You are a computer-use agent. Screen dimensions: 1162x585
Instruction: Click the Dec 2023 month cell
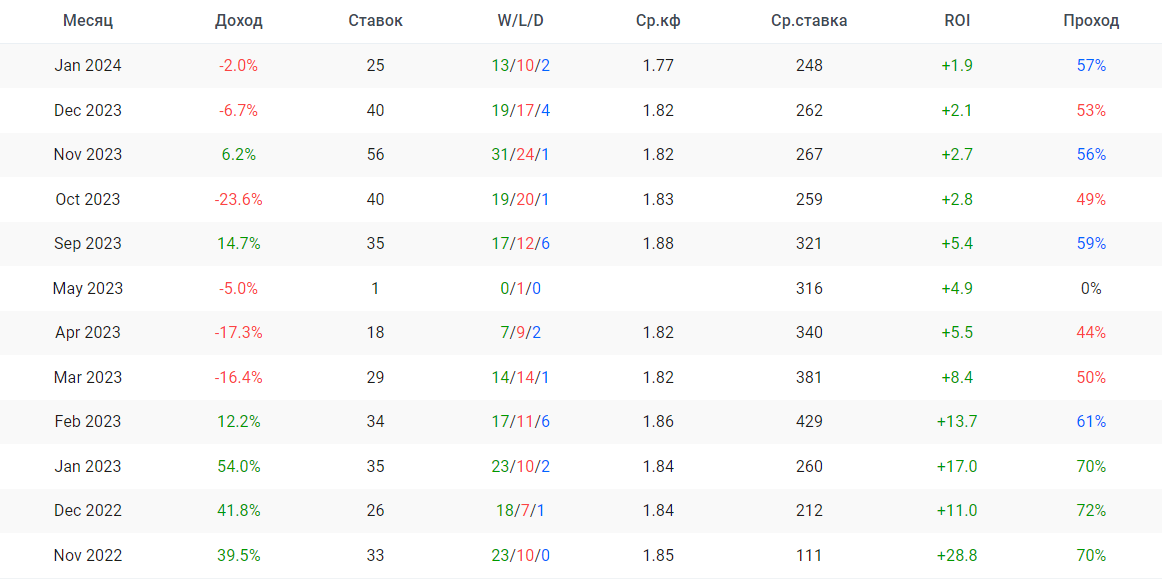coord(88,110)
